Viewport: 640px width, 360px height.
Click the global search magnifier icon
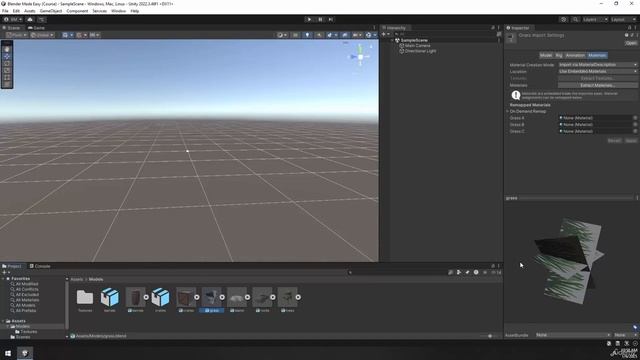(x=575, y=19)
